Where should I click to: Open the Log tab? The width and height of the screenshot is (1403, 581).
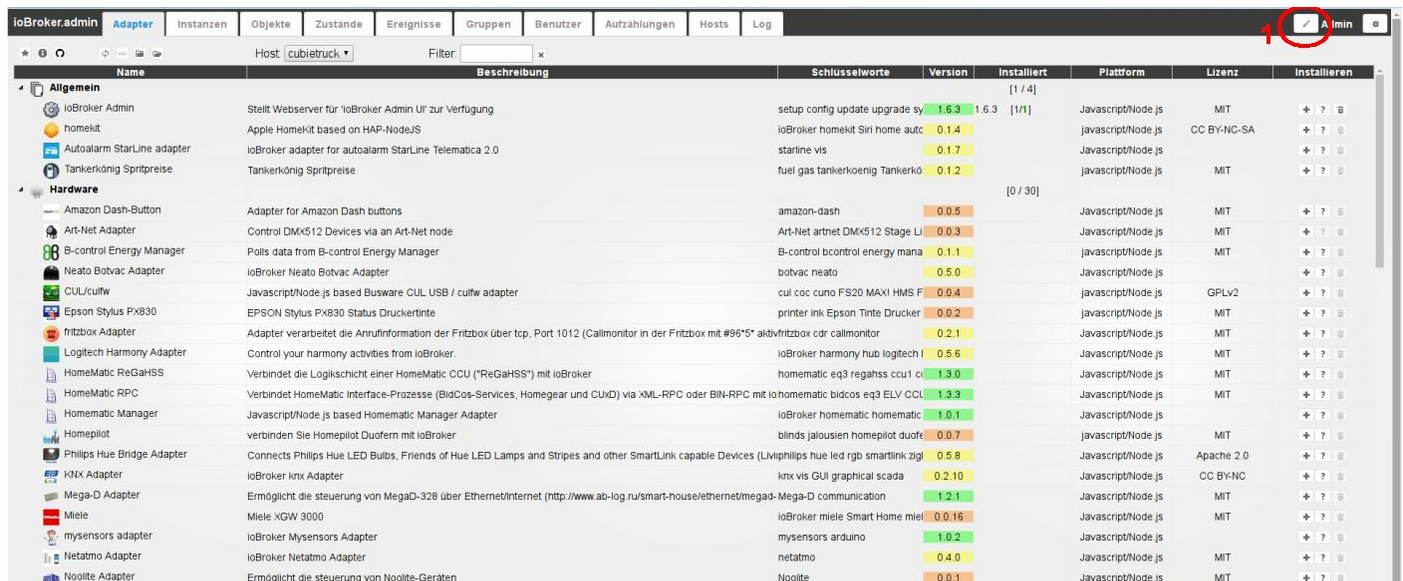pos(762,24)
